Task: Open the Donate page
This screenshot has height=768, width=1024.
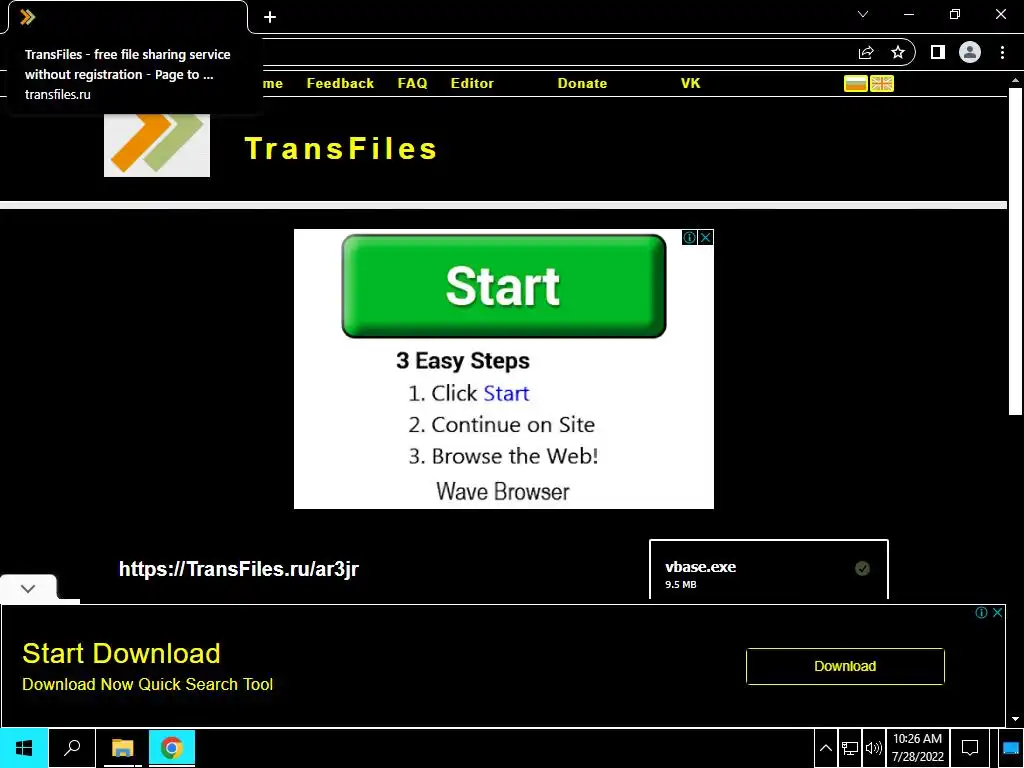Action: tap(583, 84)
